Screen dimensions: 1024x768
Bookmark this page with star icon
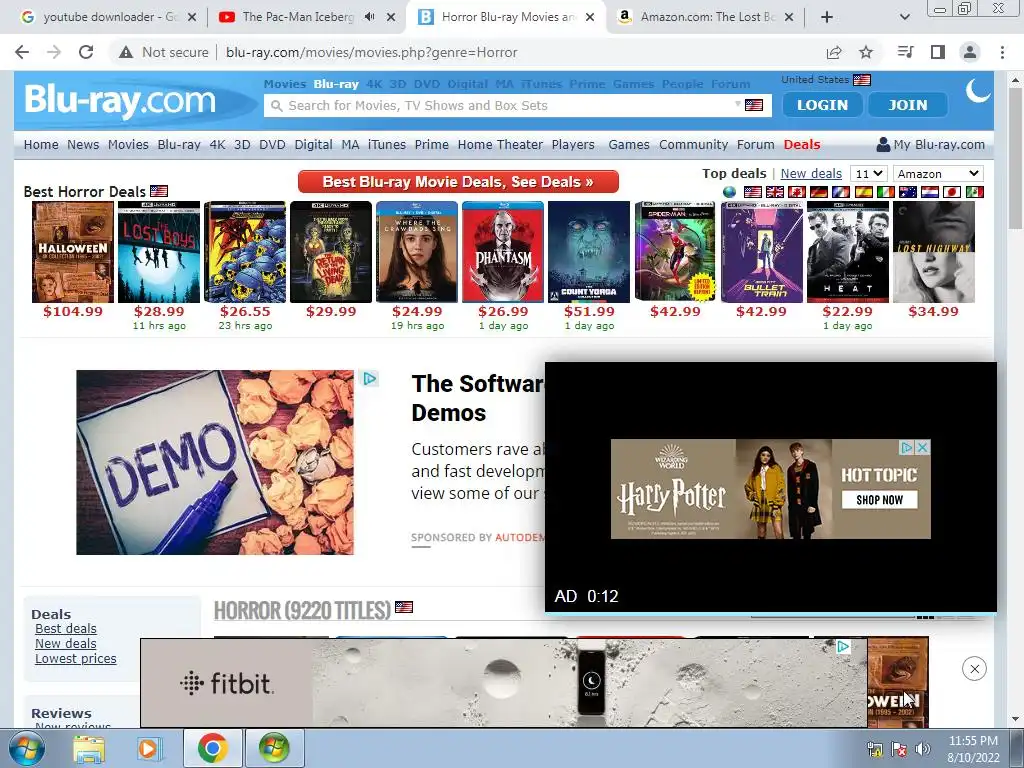(x=866, y=52)
